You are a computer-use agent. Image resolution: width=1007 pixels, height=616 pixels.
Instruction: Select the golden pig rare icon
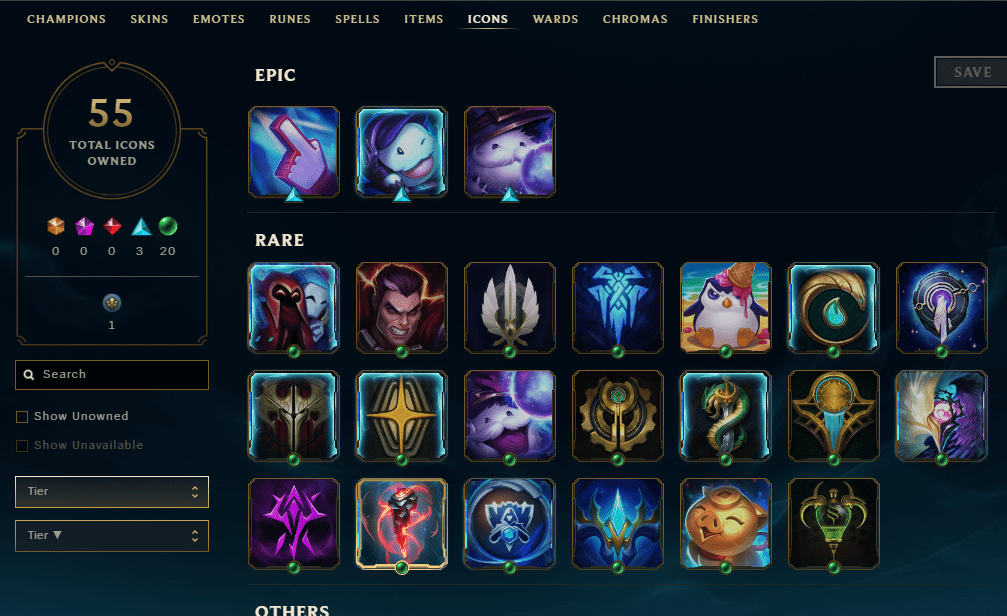point(725,523)
